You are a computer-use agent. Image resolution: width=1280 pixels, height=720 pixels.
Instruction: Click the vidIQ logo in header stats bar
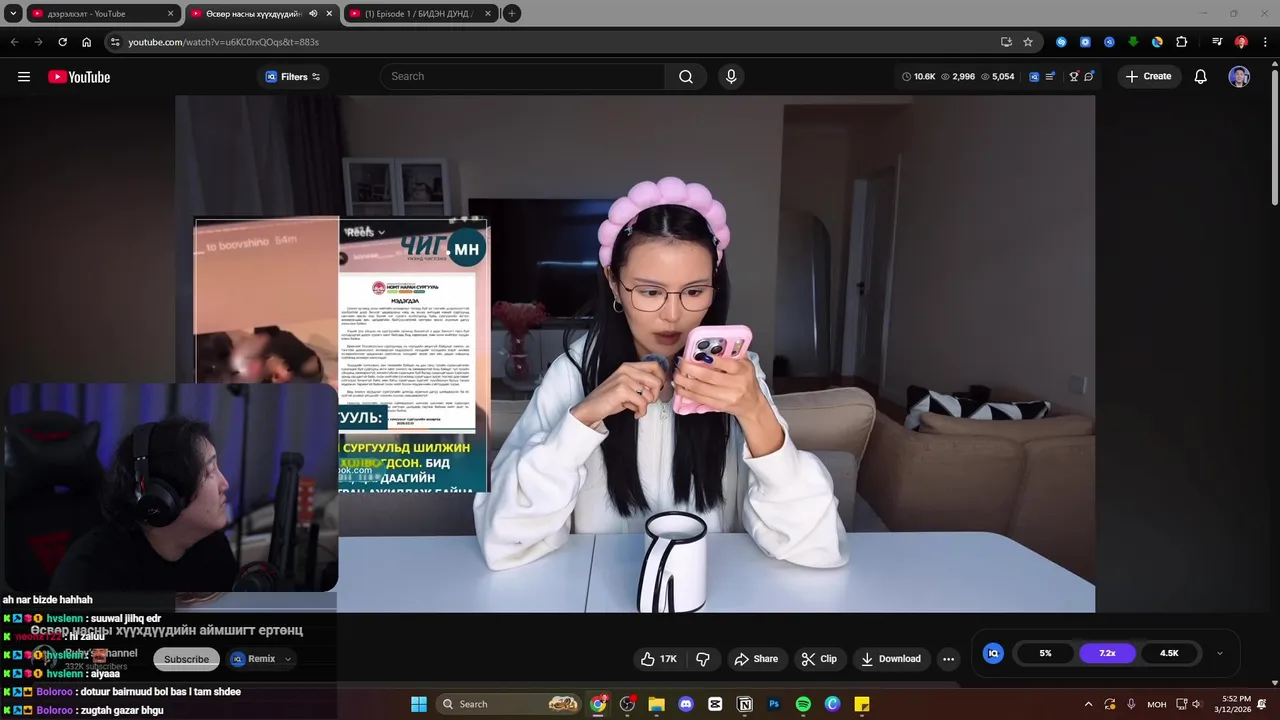[1034, 77]
